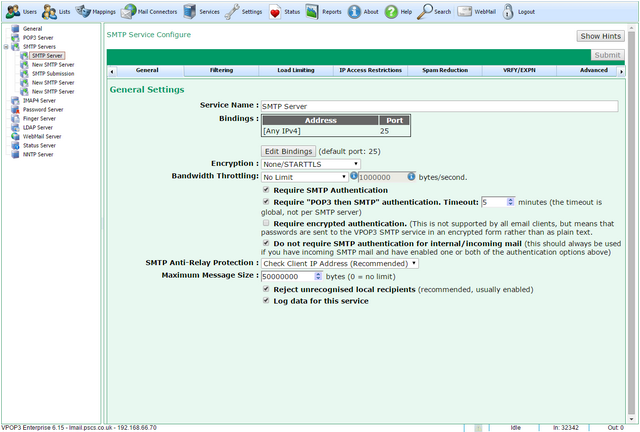Image resolution: width=640 pixels, height=432 pixels.
Task: Select the WebMail Server tree icon
Action: pyautogui.click(x=16, y=136)
